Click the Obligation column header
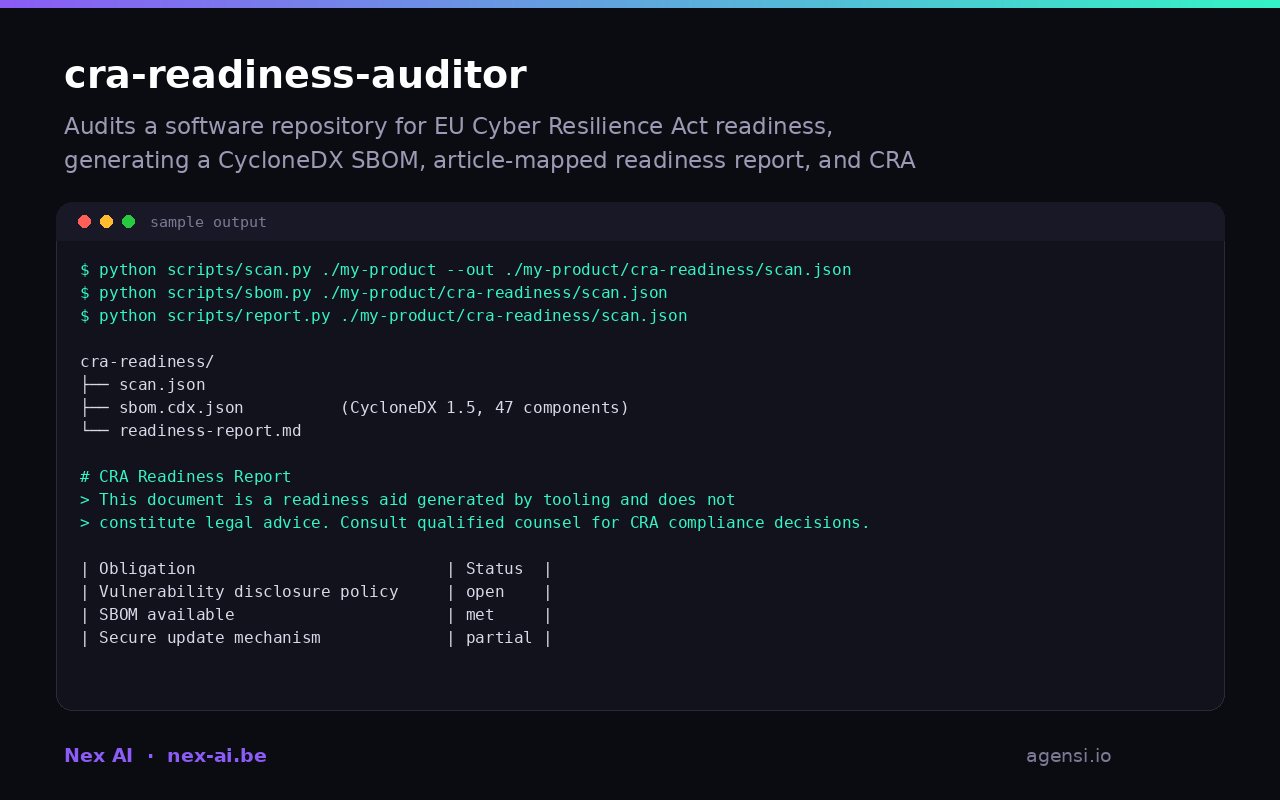The height and width of the screenshot is (800, 1280). click(x=147, y=569)
